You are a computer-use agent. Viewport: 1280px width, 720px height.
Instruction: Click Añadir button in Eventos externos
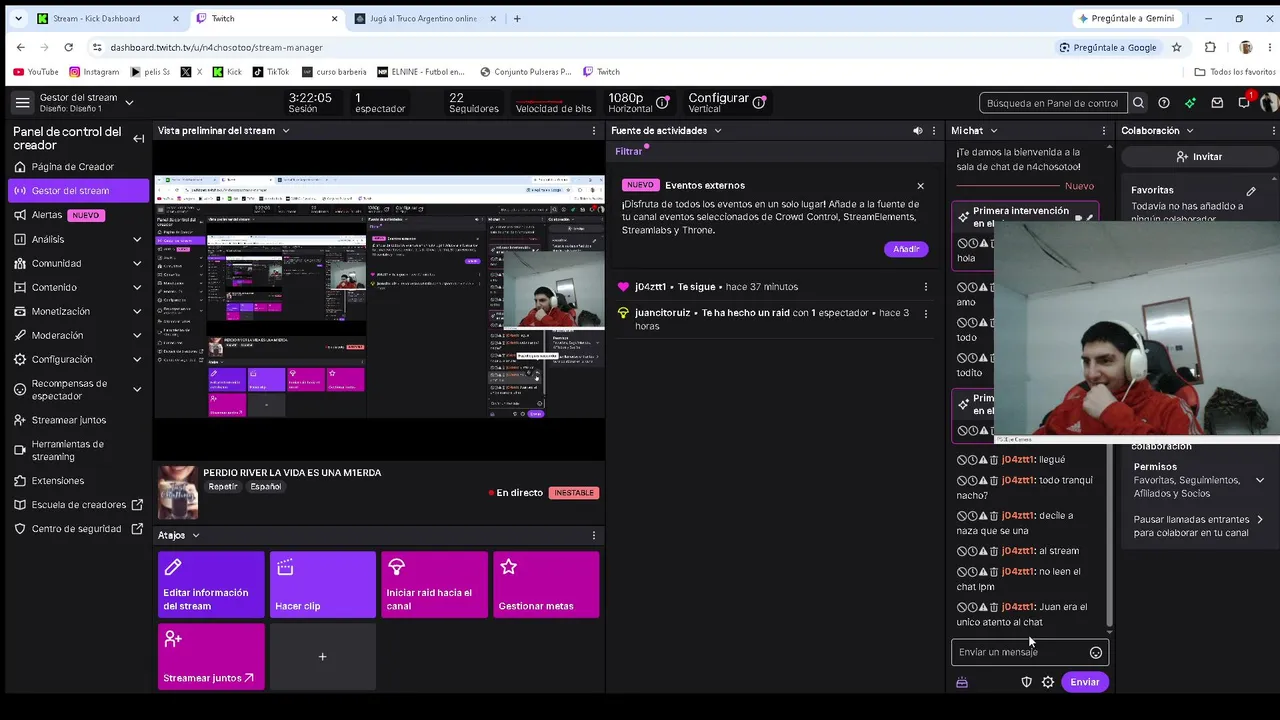906,249
